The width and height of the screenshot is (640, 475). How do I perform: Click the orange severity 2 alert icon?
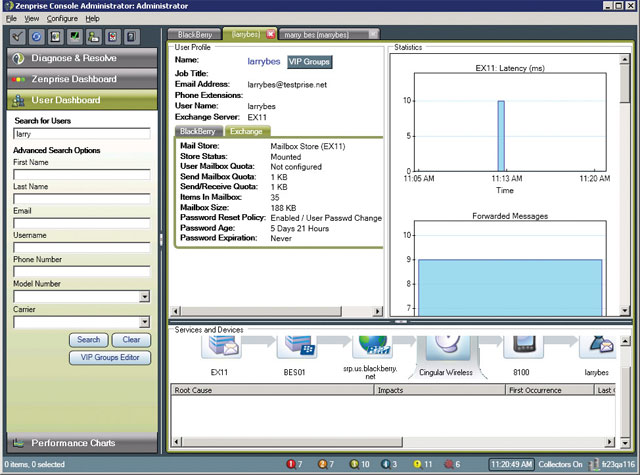click(x=322, y=464)
